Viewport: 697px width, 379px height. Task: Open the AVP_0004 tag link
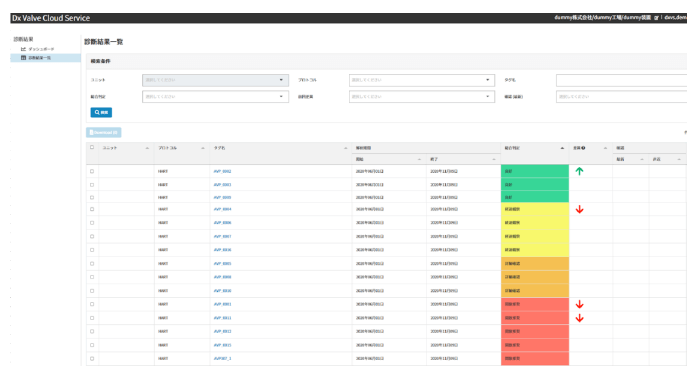tap(222, 209)
